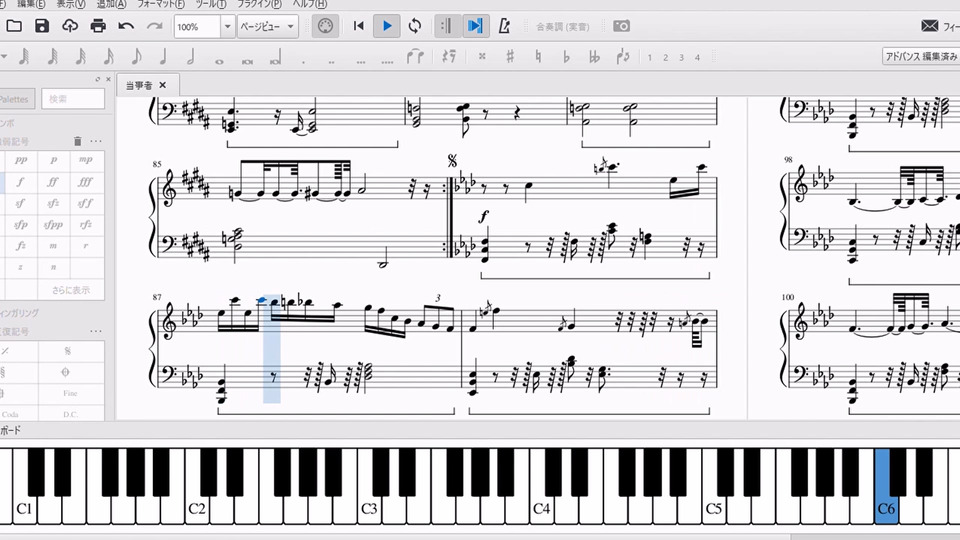Screen dimensions: 960x540
Task: Open feedback envelope icon
Action: point(929,26)
